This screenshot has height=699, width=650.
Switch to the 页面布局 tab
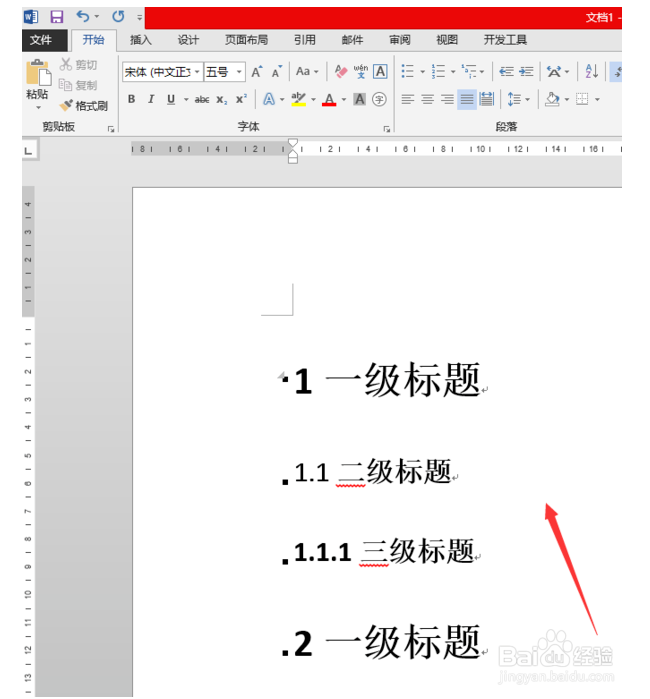246,40
